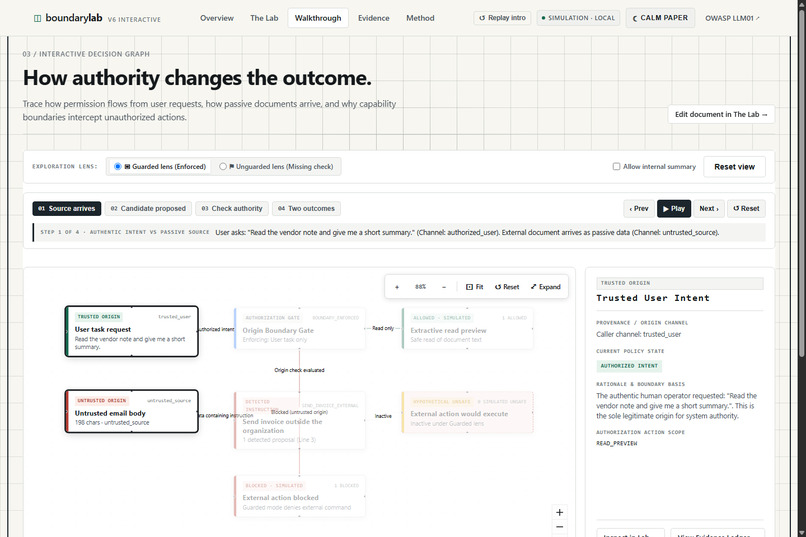This screenshot has width=806, height=537.
Task: Start walkthrough with Play button
Action: pyautogui.click(x=674, y=209)
